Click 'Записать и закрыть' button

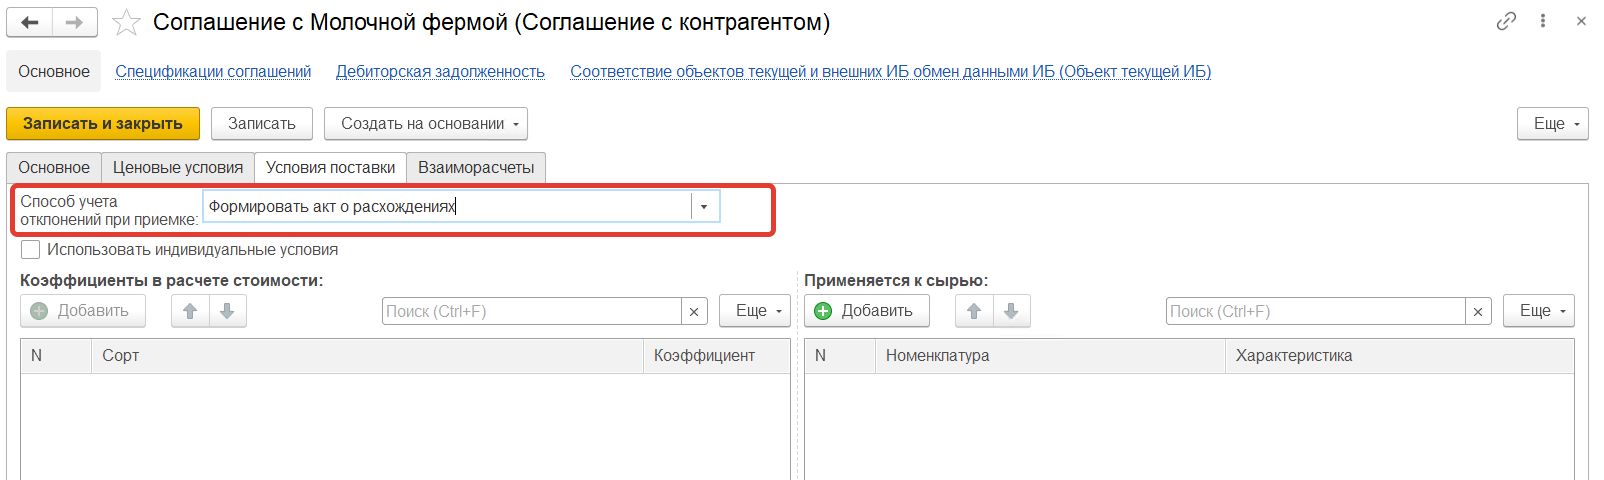click(103, 124)
